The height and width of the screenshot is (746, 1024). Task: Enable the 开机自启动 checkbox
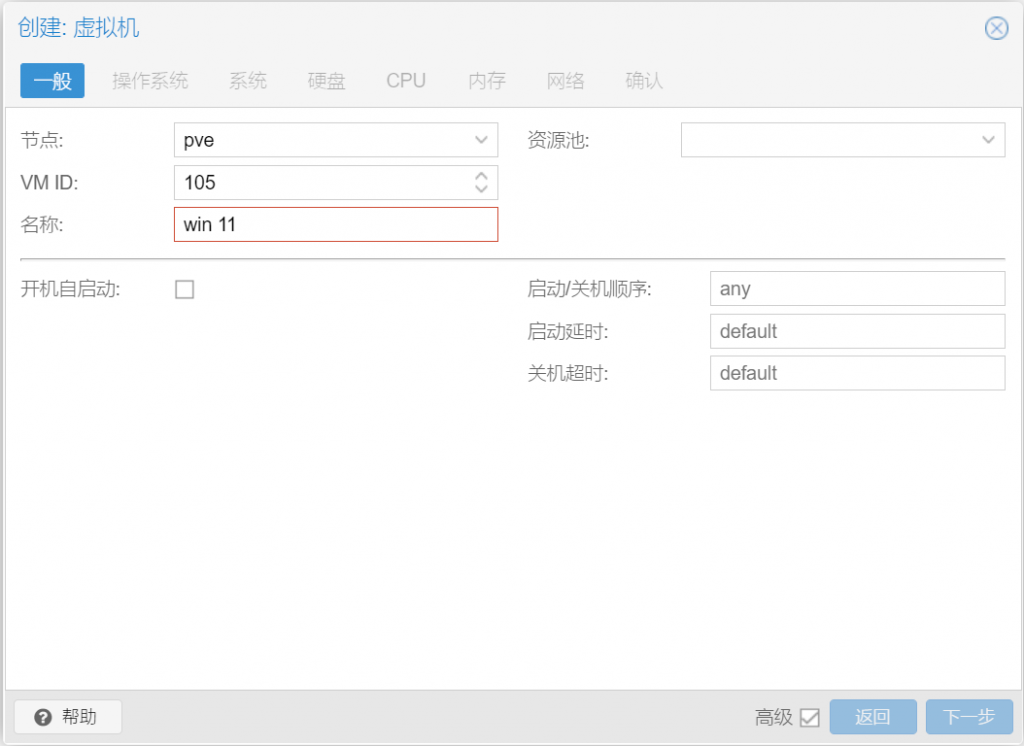pos(184,289)
